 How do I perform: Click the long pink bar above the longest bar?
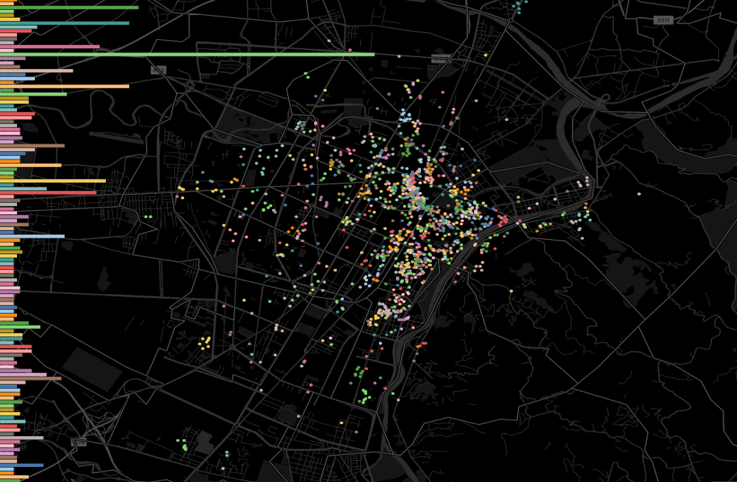(50, 46)
